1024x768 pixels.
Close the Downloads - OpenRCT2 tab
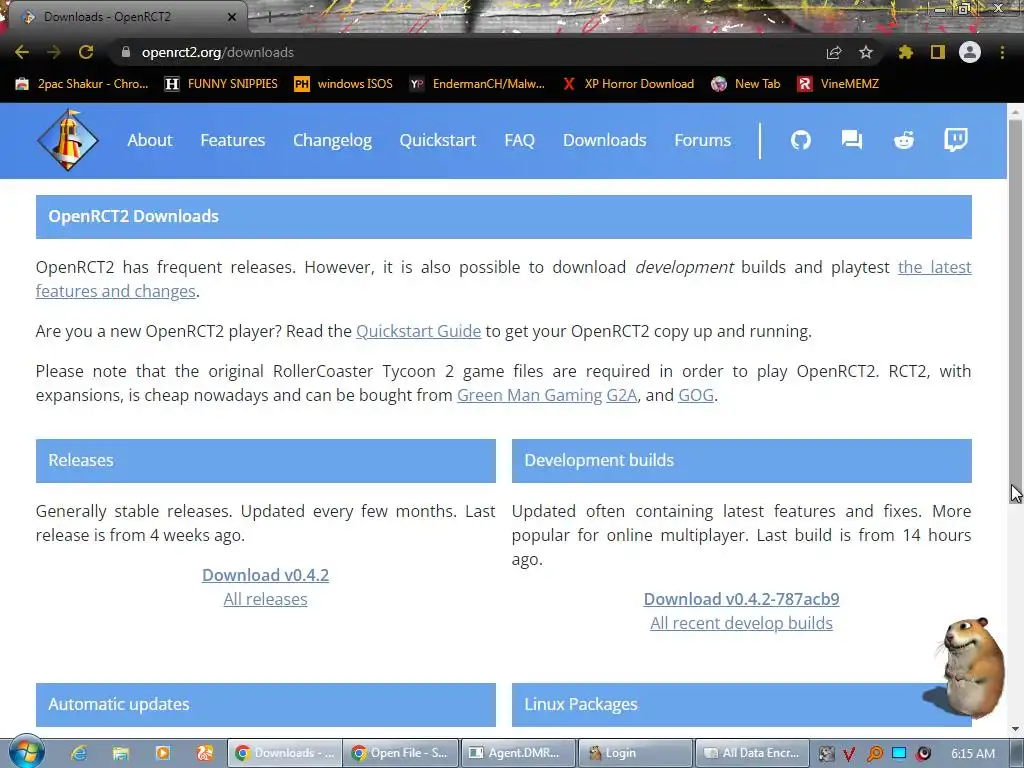232,17
